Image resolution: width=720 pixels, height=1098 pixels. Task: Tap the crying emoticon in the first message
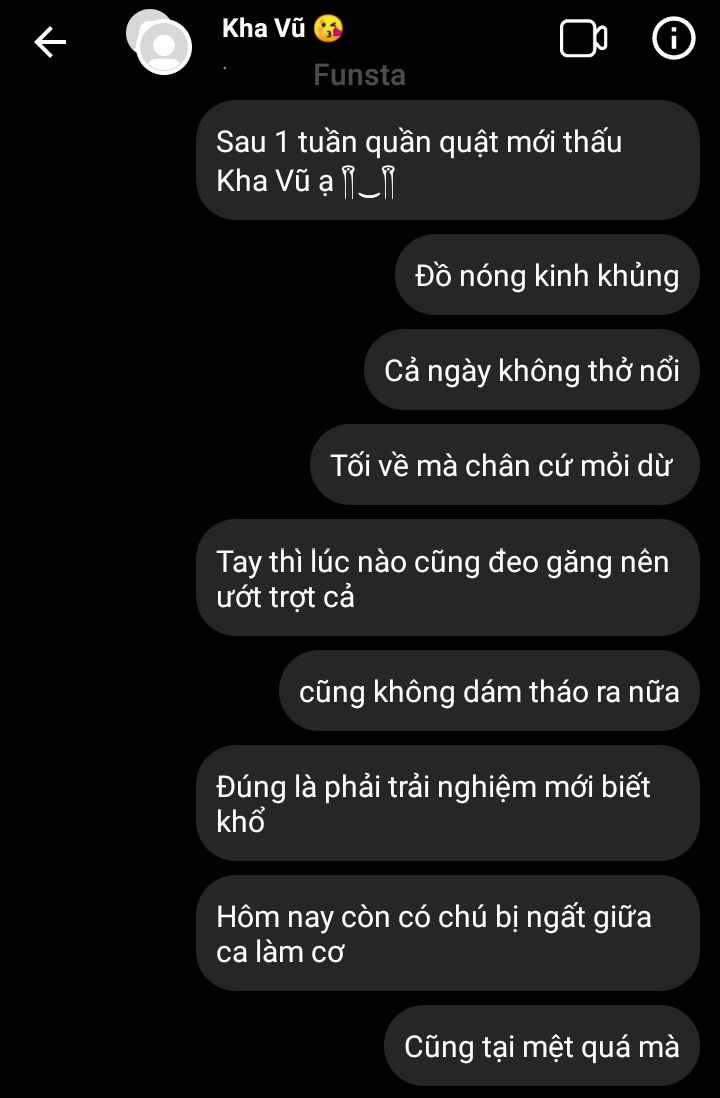point(367,181)
